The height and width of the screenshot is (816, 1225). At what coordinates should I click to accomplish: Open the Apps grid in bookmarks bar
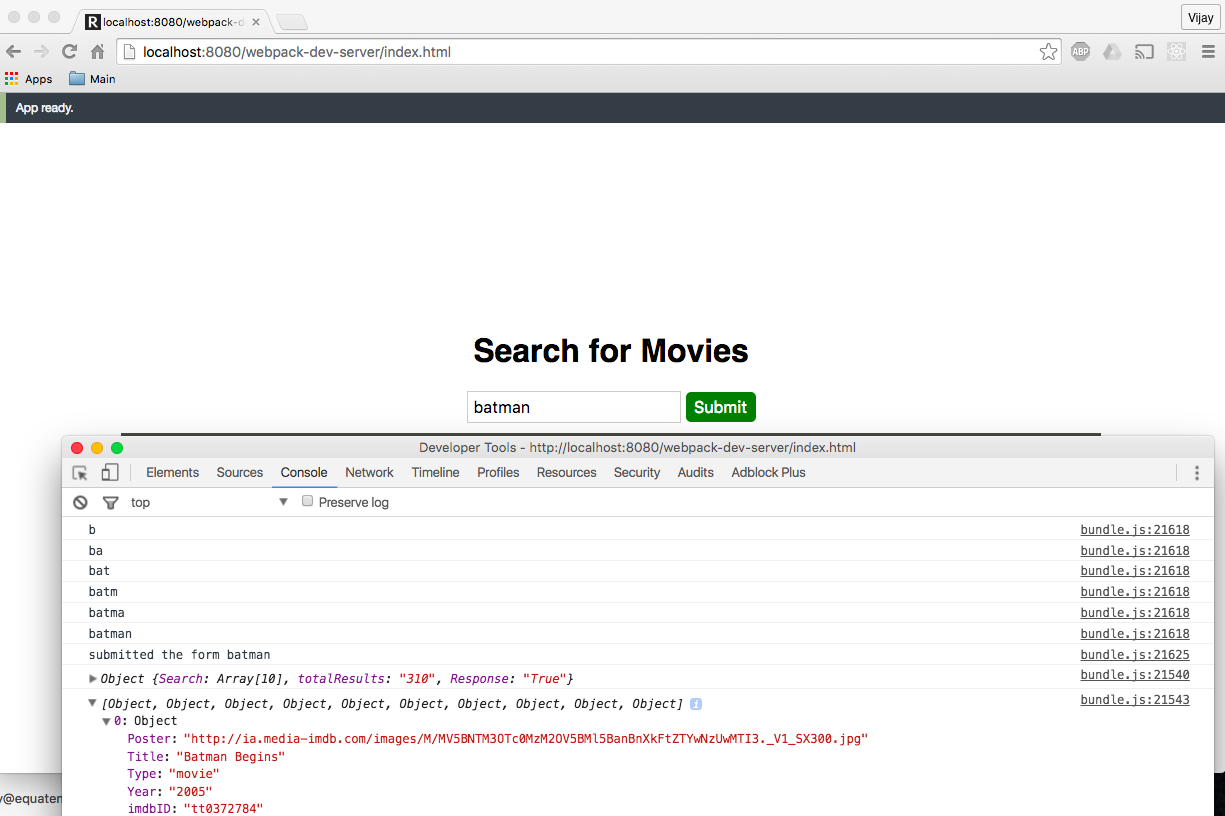point(28,79)
